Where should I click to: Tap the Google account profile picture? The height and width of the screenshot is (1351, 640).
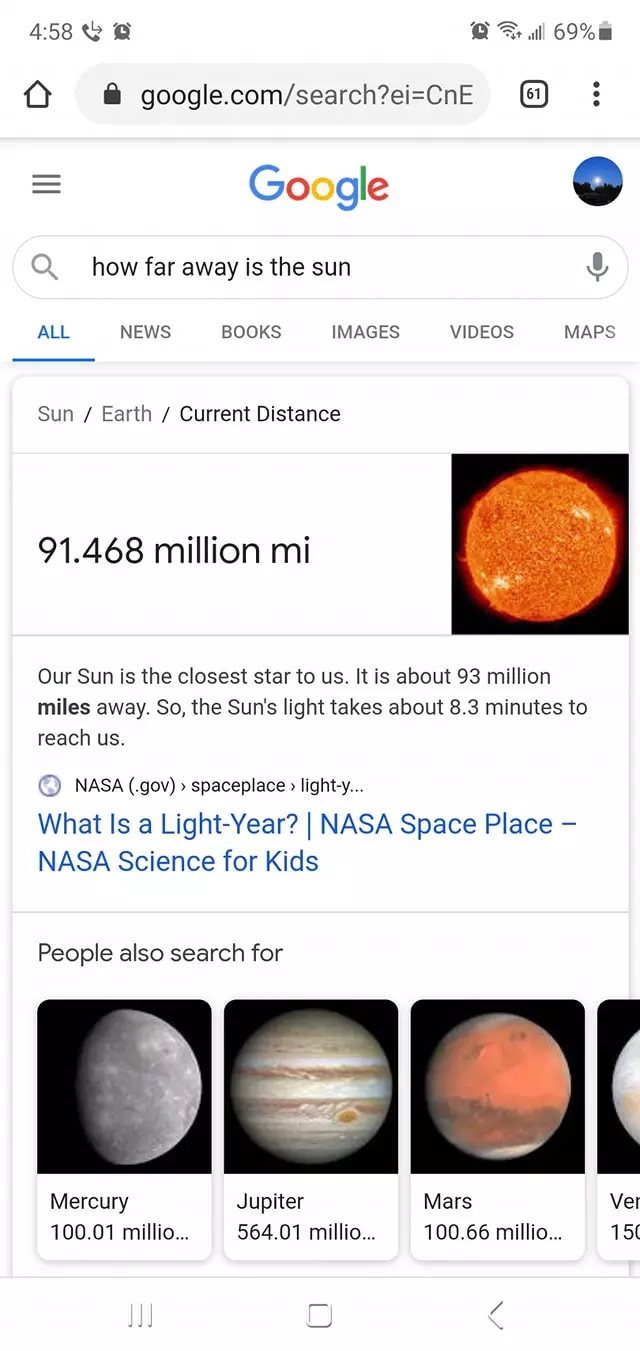pos(597,182)
